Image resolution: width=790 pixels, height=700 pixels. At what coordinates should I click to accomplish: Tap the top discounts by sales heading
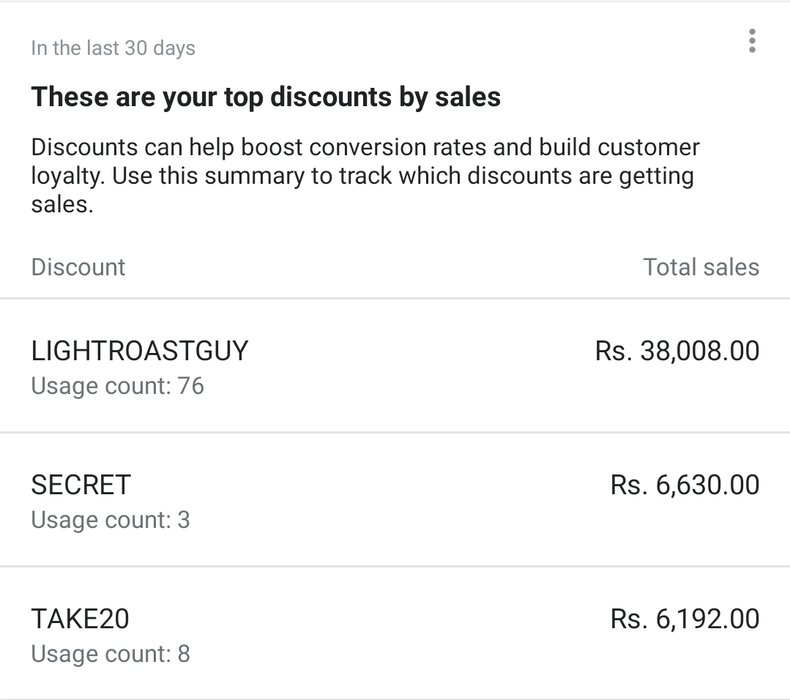pos(266,97)
